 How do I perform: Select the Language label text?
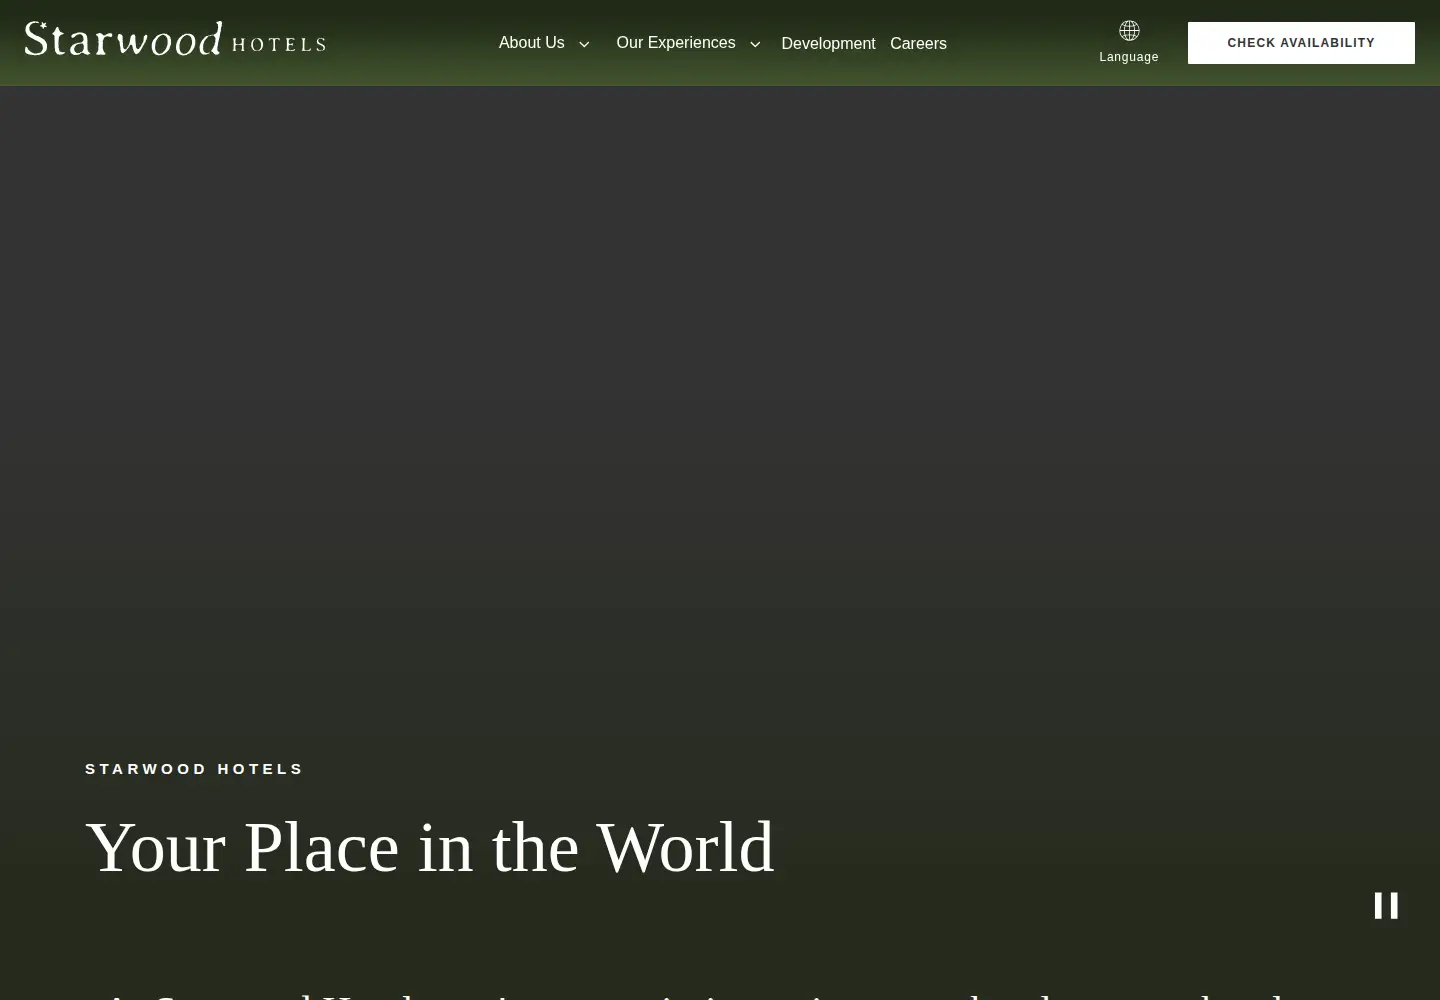tap(1129, 57)
